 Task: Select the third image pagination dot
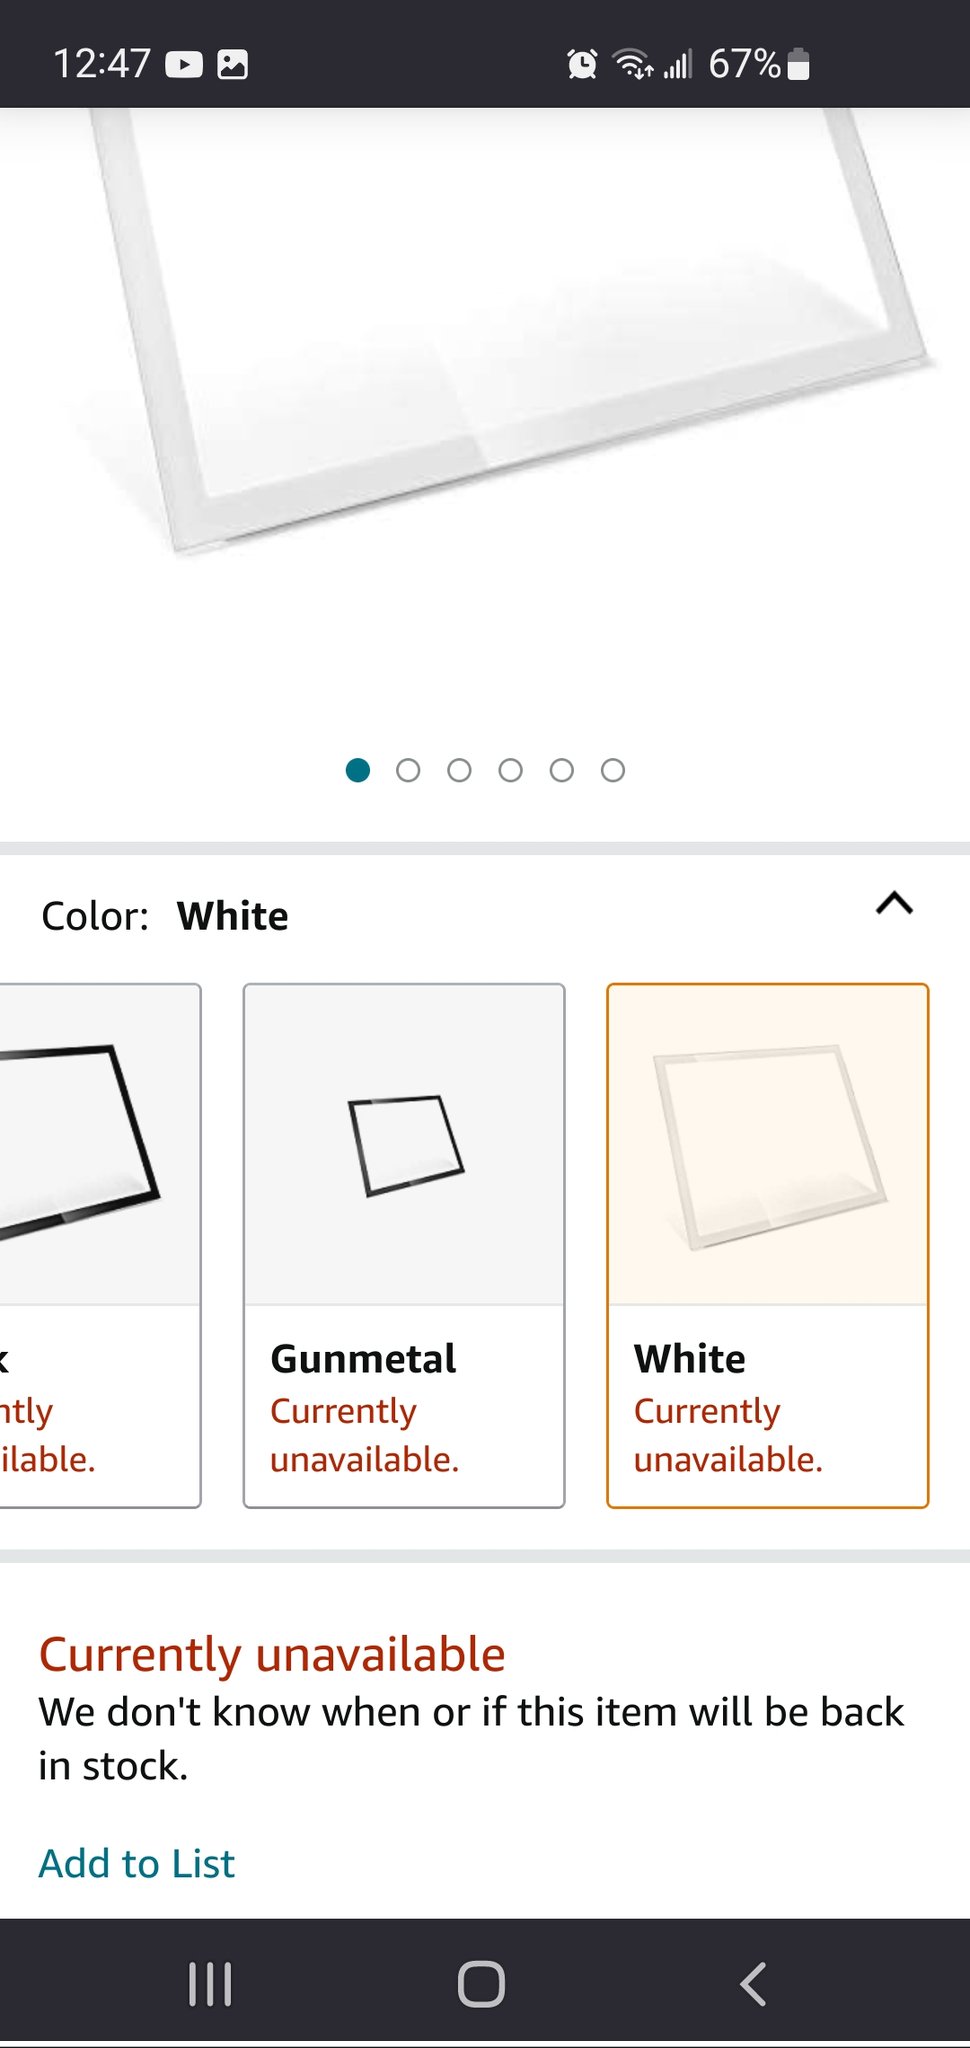click(459, 770)
